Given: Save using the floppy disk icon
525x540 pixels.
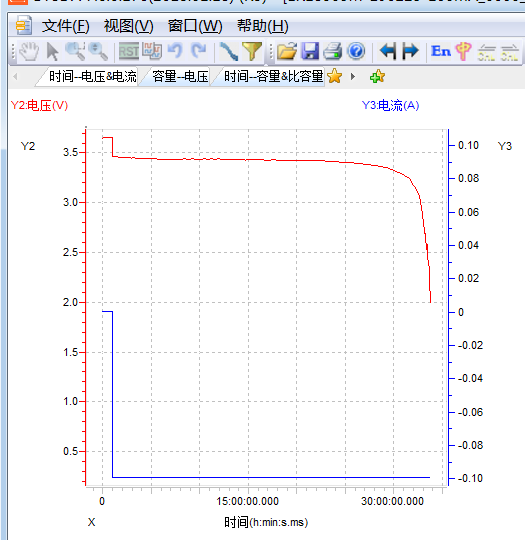Looking at the screenshot, I should point(310,52).
